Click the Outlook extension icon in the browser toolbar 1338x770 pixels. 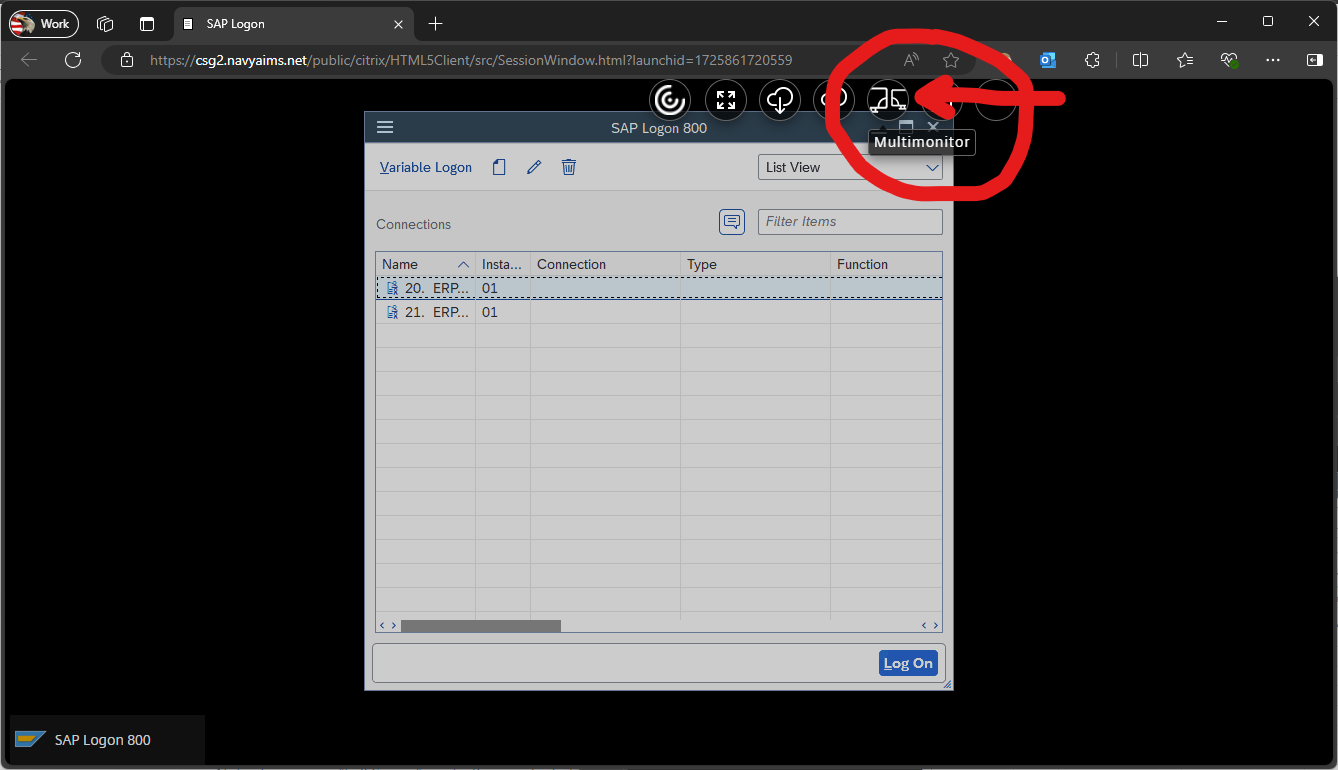click(x=1047, y=60)
